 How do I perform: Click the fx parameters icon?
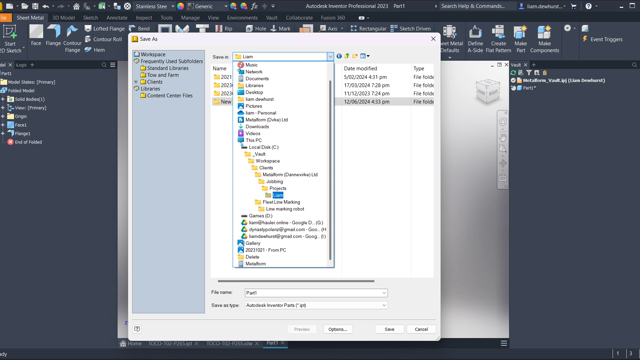pos(254,6)
